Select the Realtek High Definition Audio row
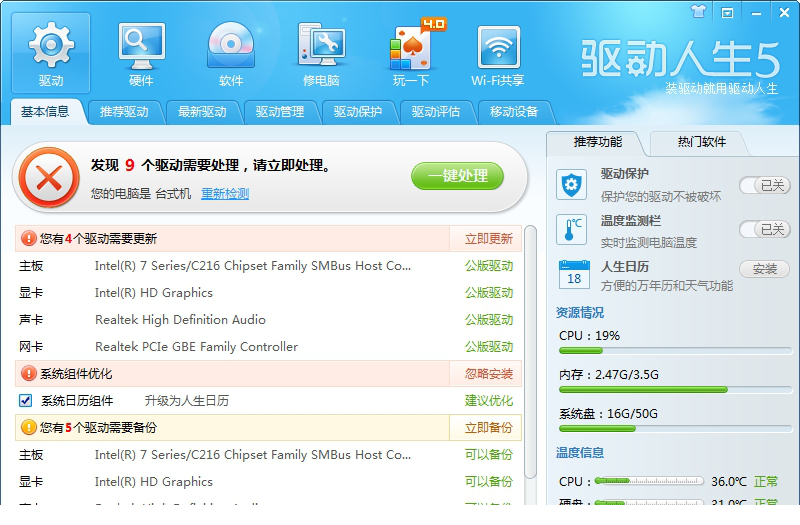Screen dimensions: 800x525 pos(268,320)
